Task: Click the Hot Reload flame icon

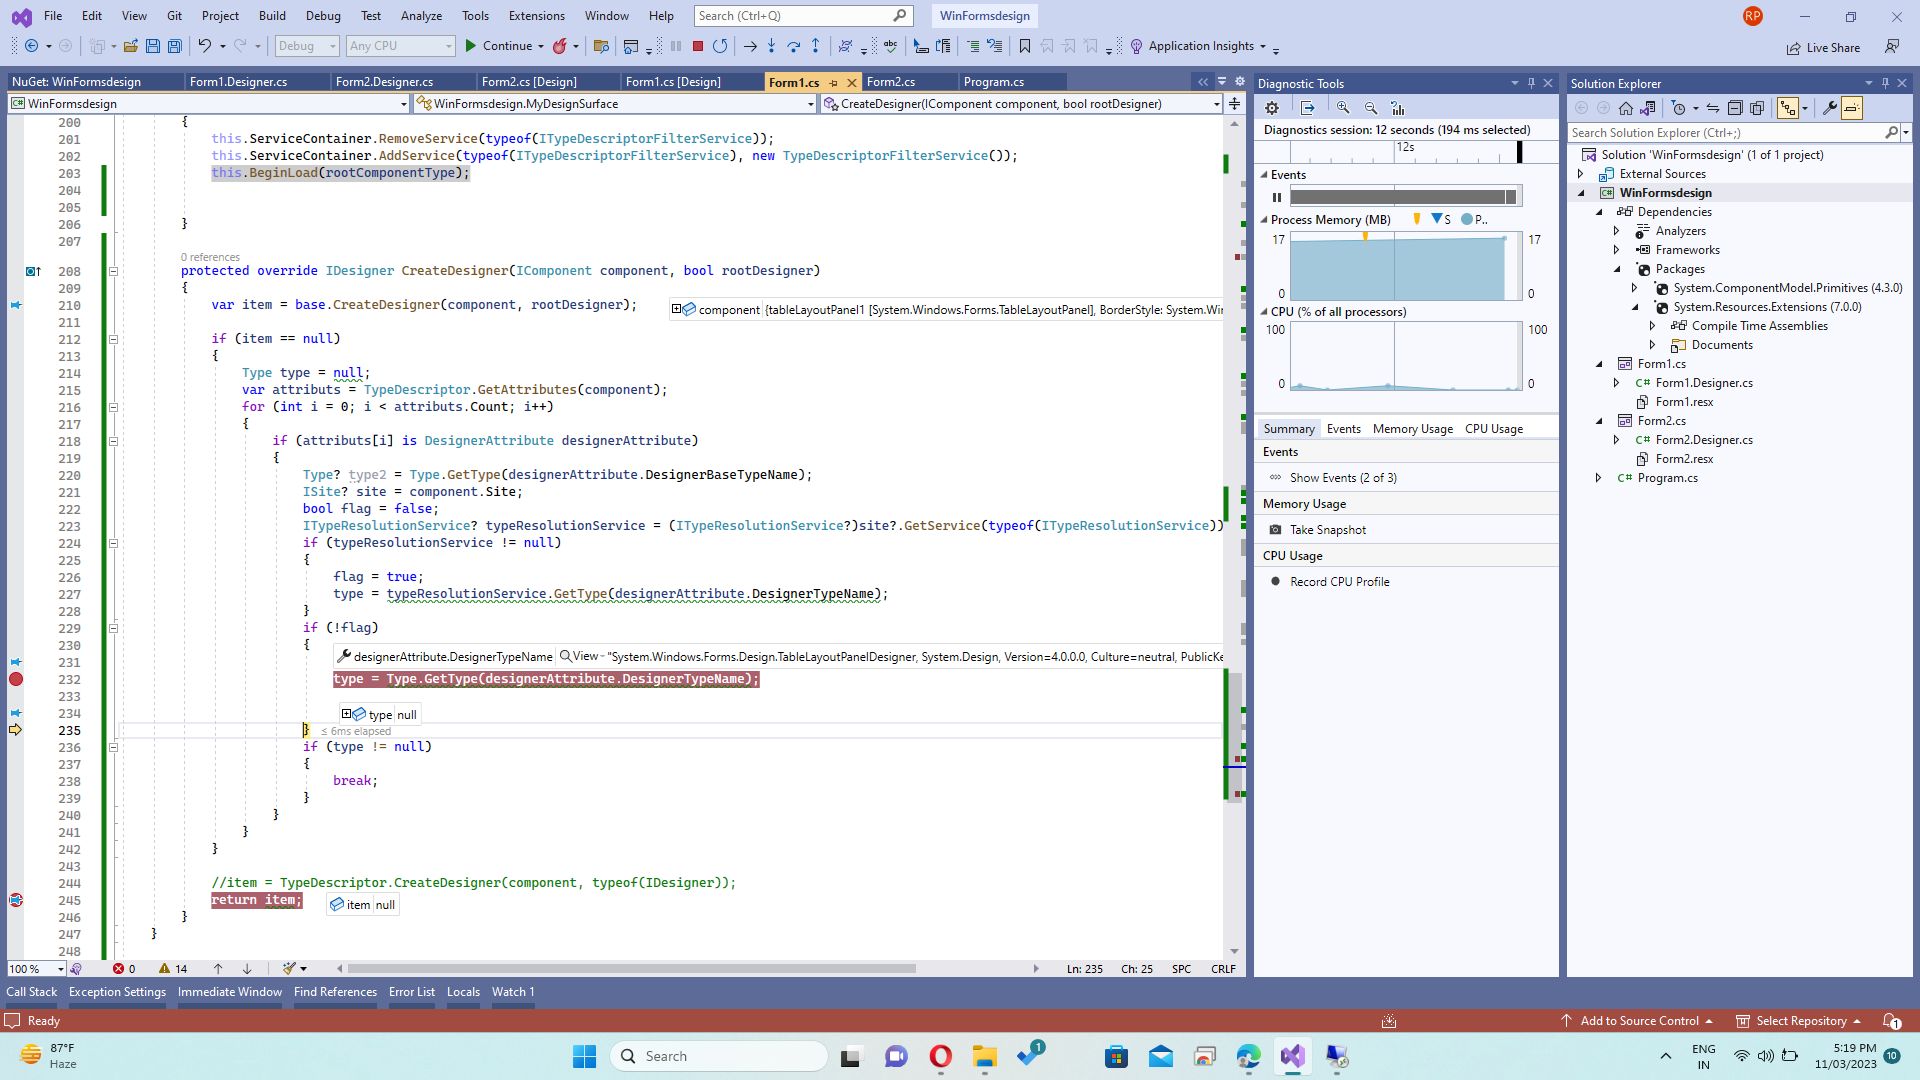Action: click(560, 46)
